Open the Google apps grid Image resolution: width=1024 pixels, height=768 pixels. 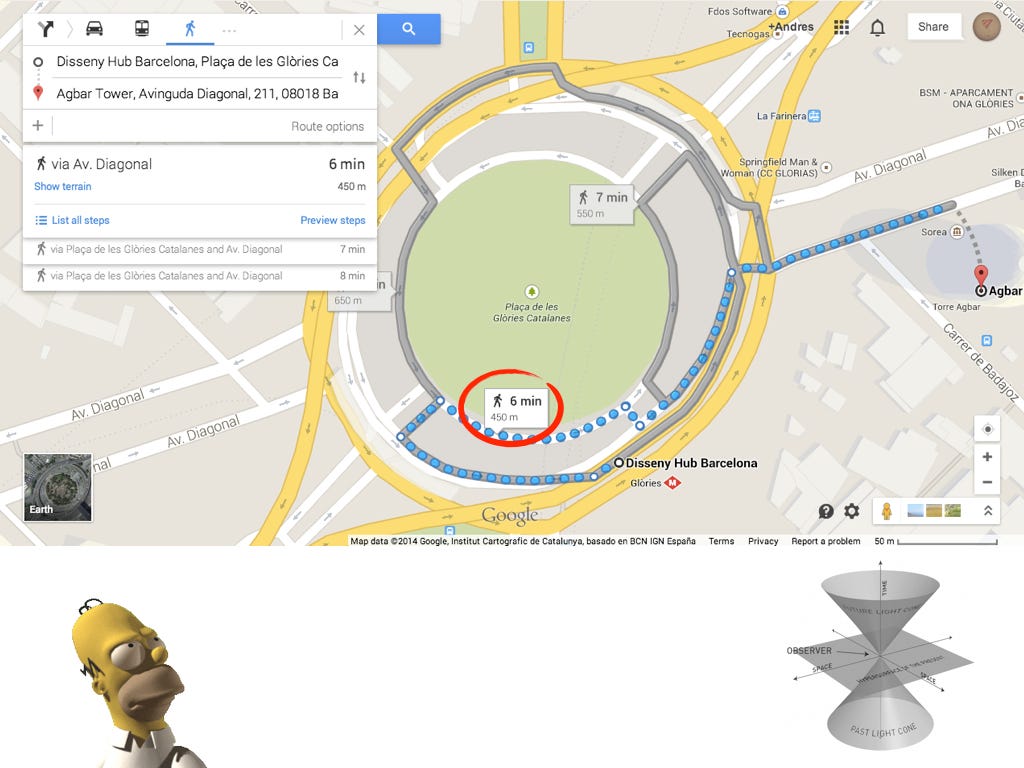tap(841, 27)
